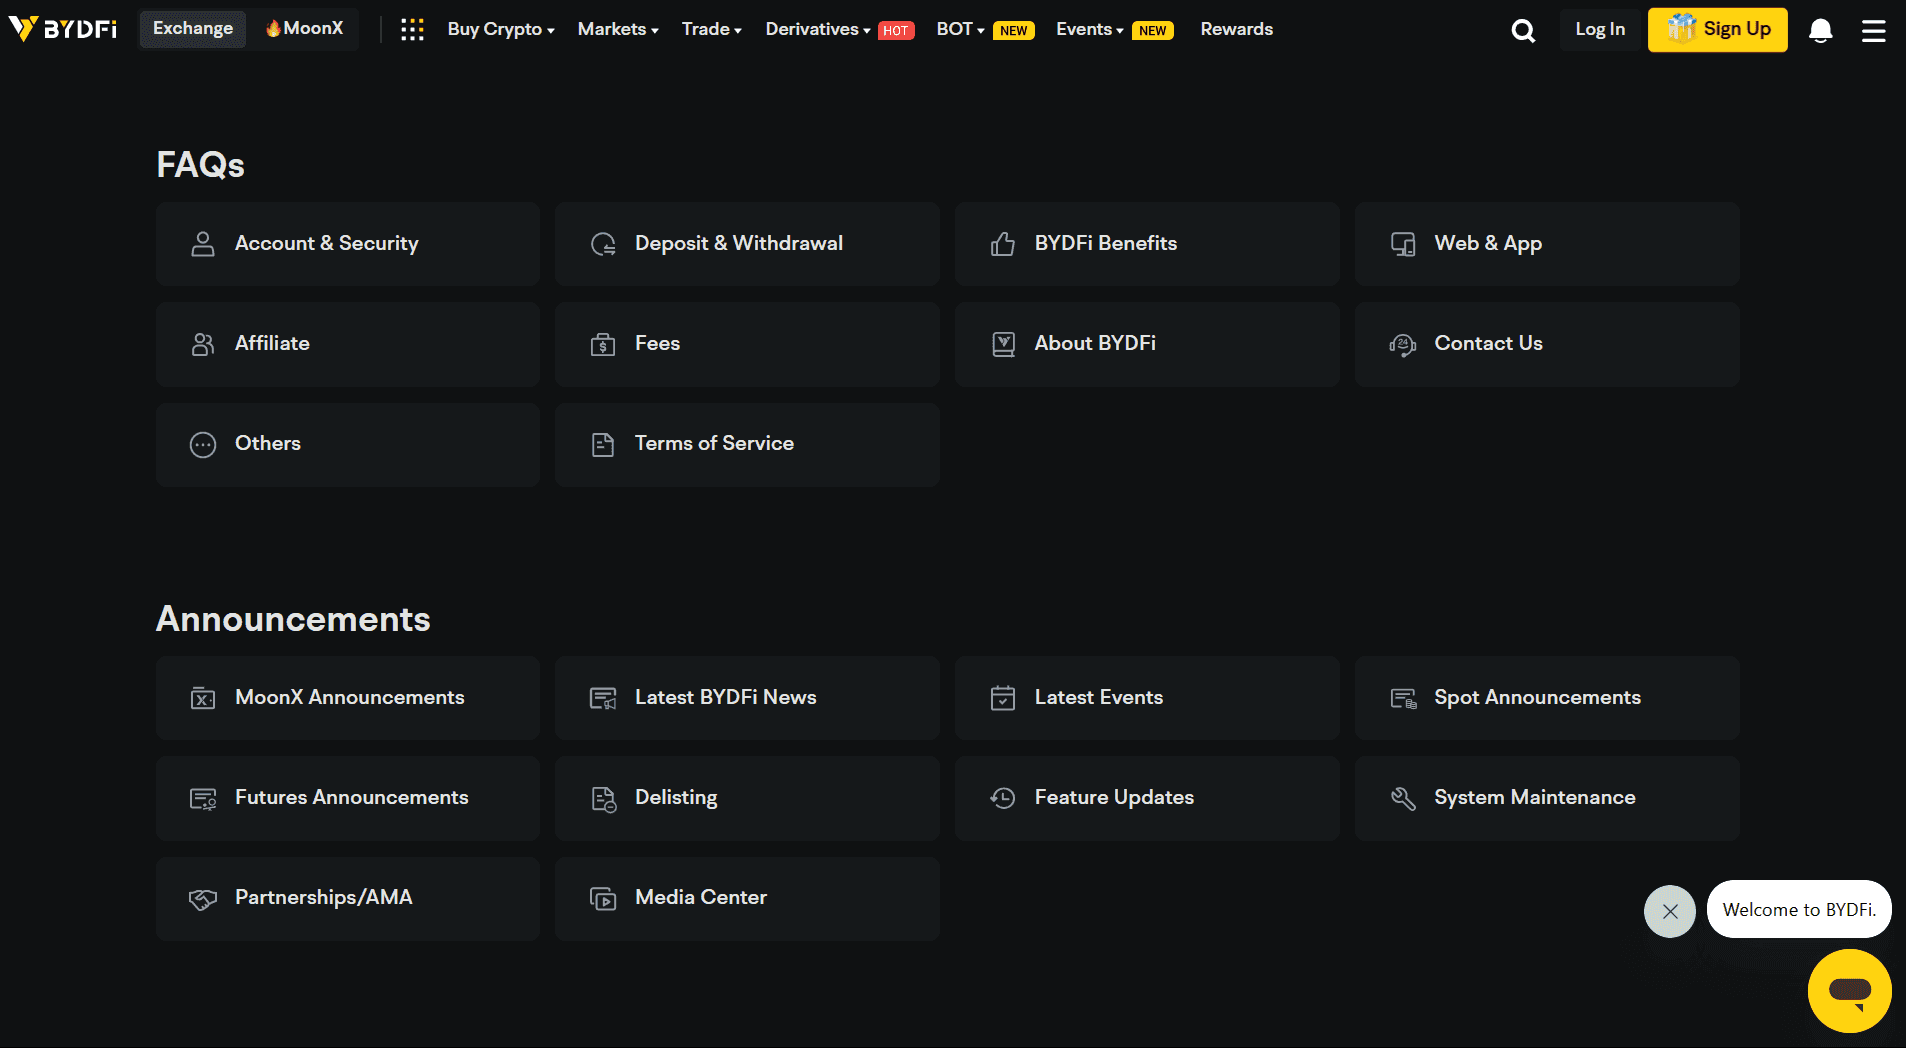
Task: Open Spot Announcements text link
Action: point(1537,697)
